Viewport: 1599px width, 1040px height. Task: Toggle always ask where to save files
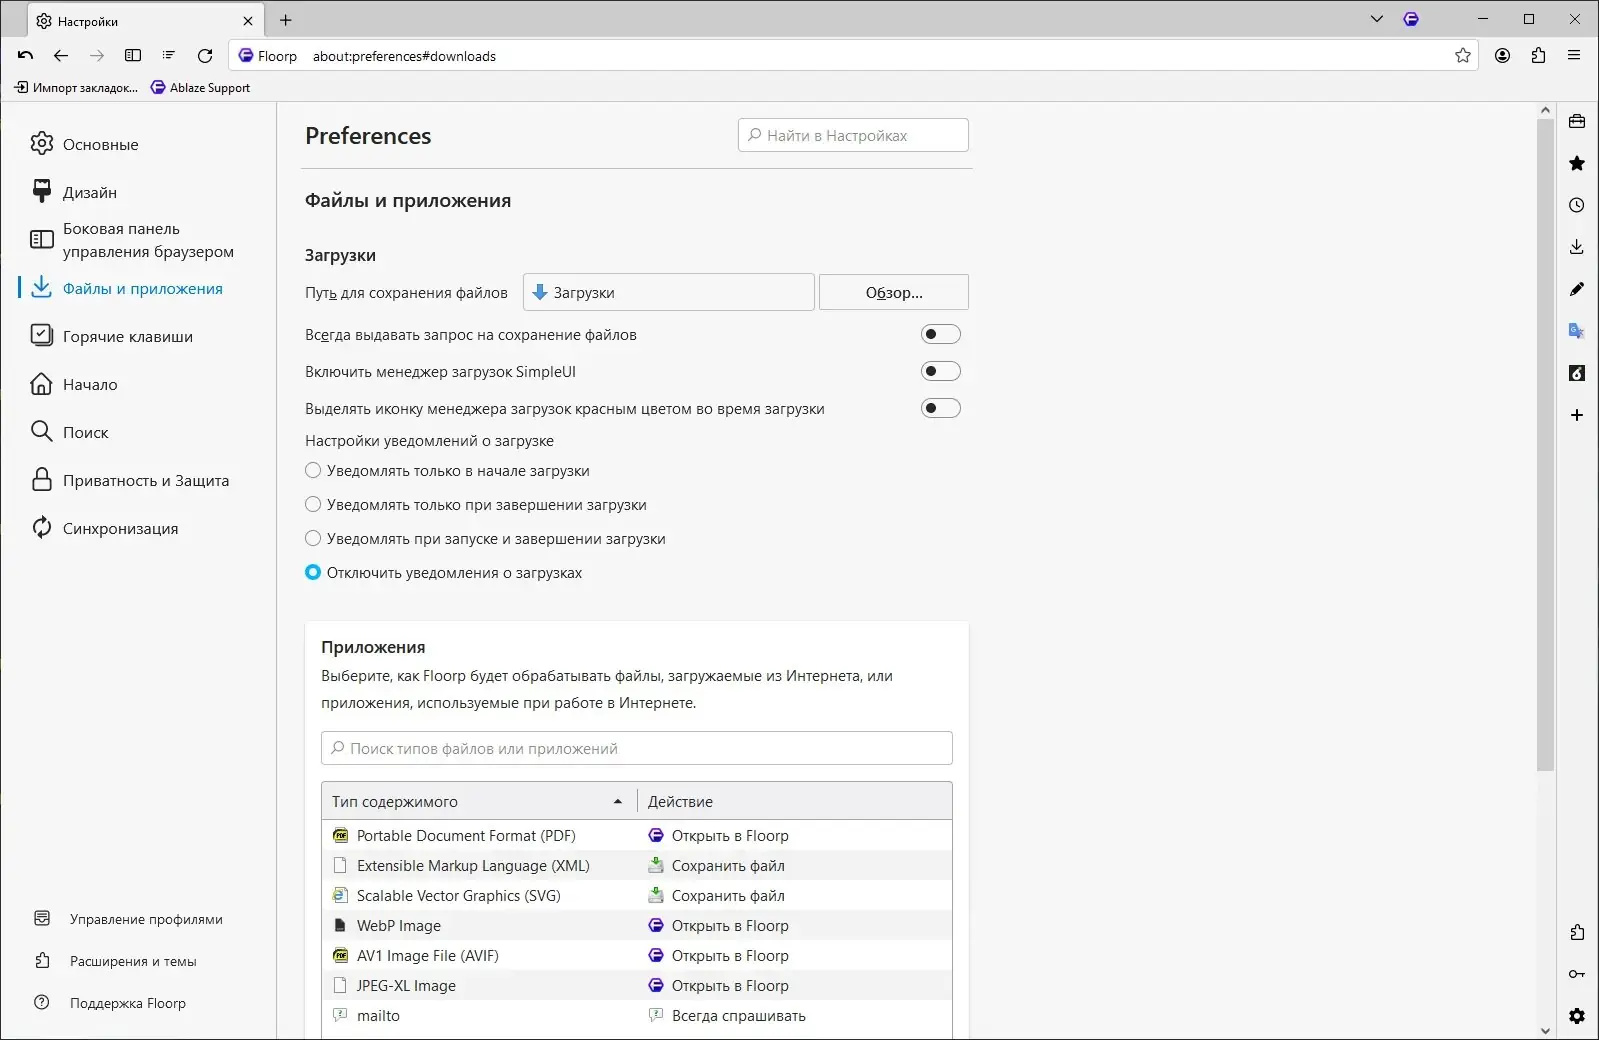[940, 334]
